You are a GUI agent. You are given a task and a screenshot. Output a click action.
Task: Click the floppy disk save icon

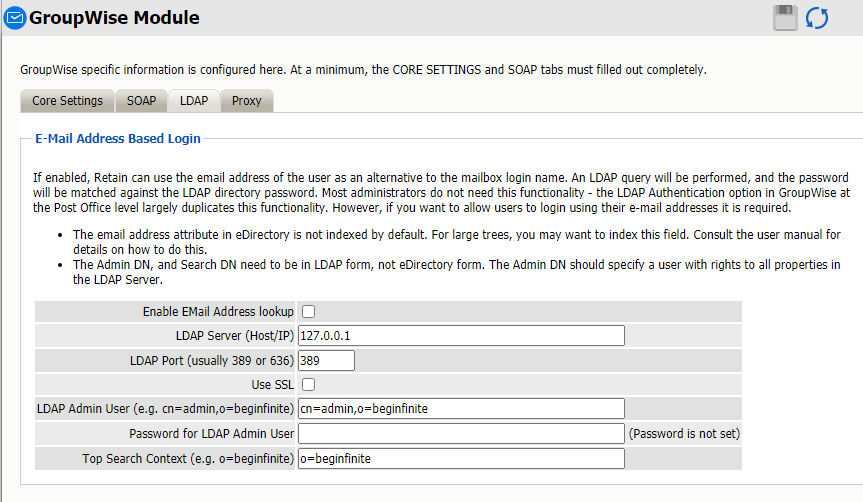click(785, 17)
